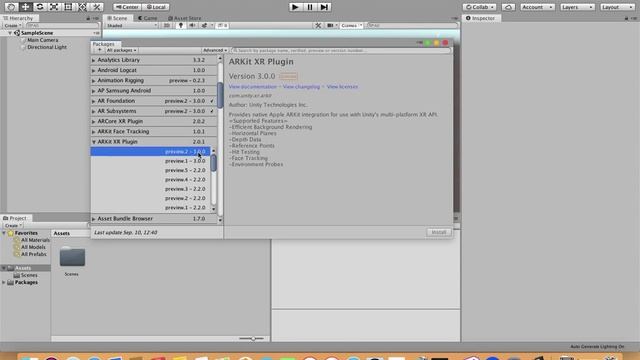Open the Scenes folder thumbnail
This screenshot has width=640, height=360.
tap(72, 257)
